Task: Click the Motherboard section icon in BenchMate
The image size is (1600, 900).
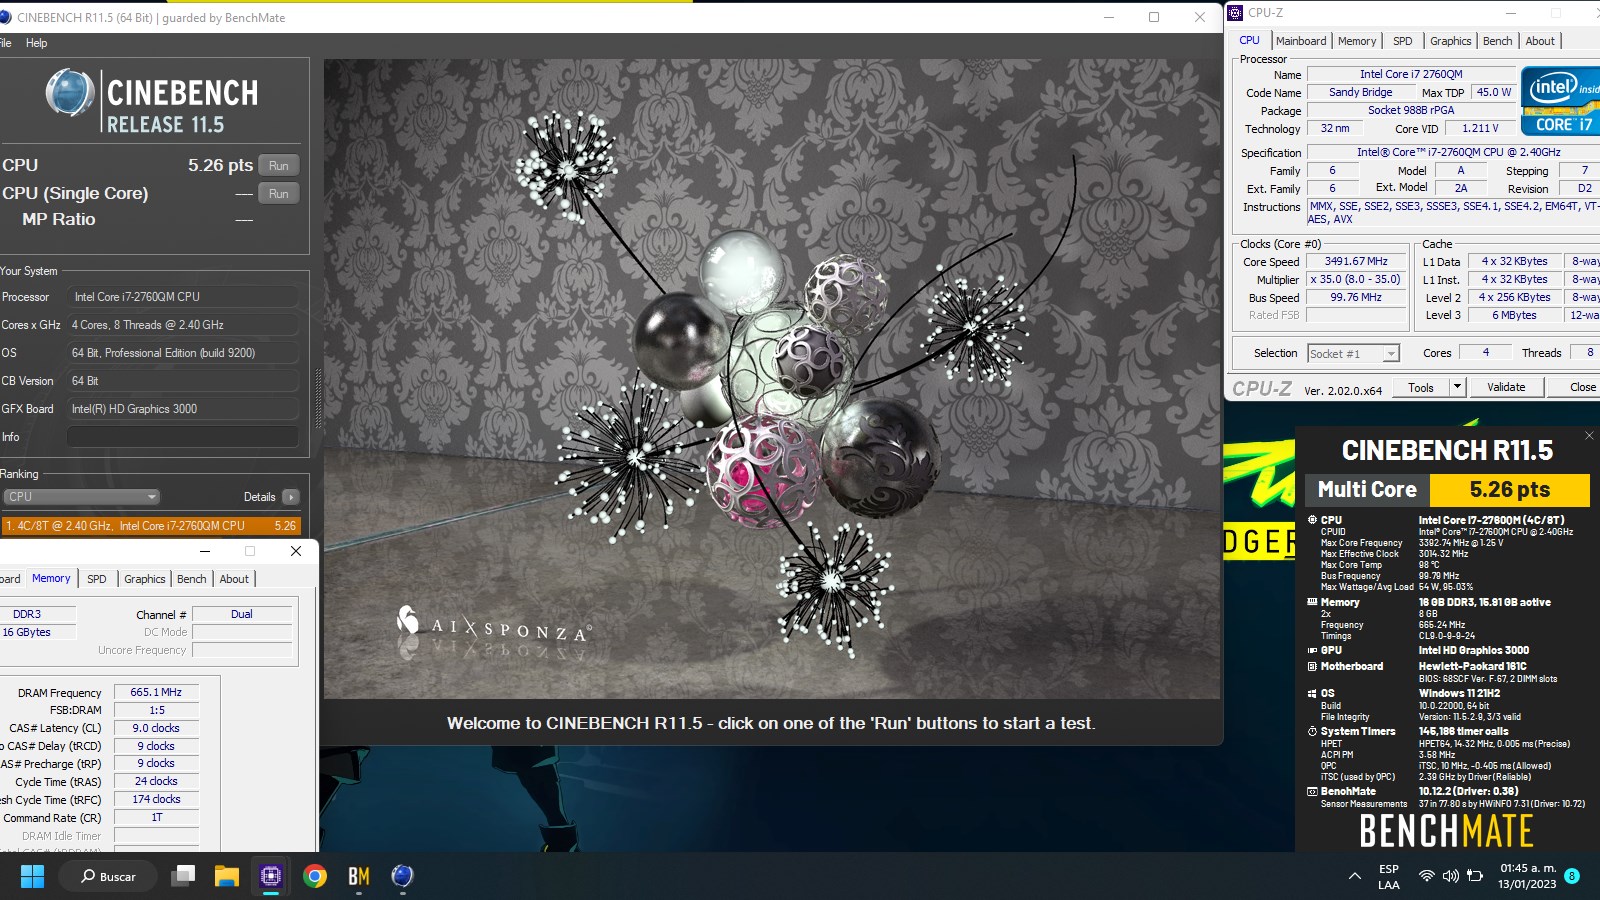Action: (1312, 667)
